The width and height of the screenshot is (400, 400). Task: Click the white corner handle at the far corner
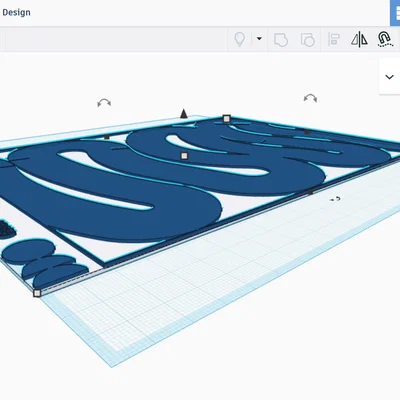pyautogui.click(x=227, y=119)
